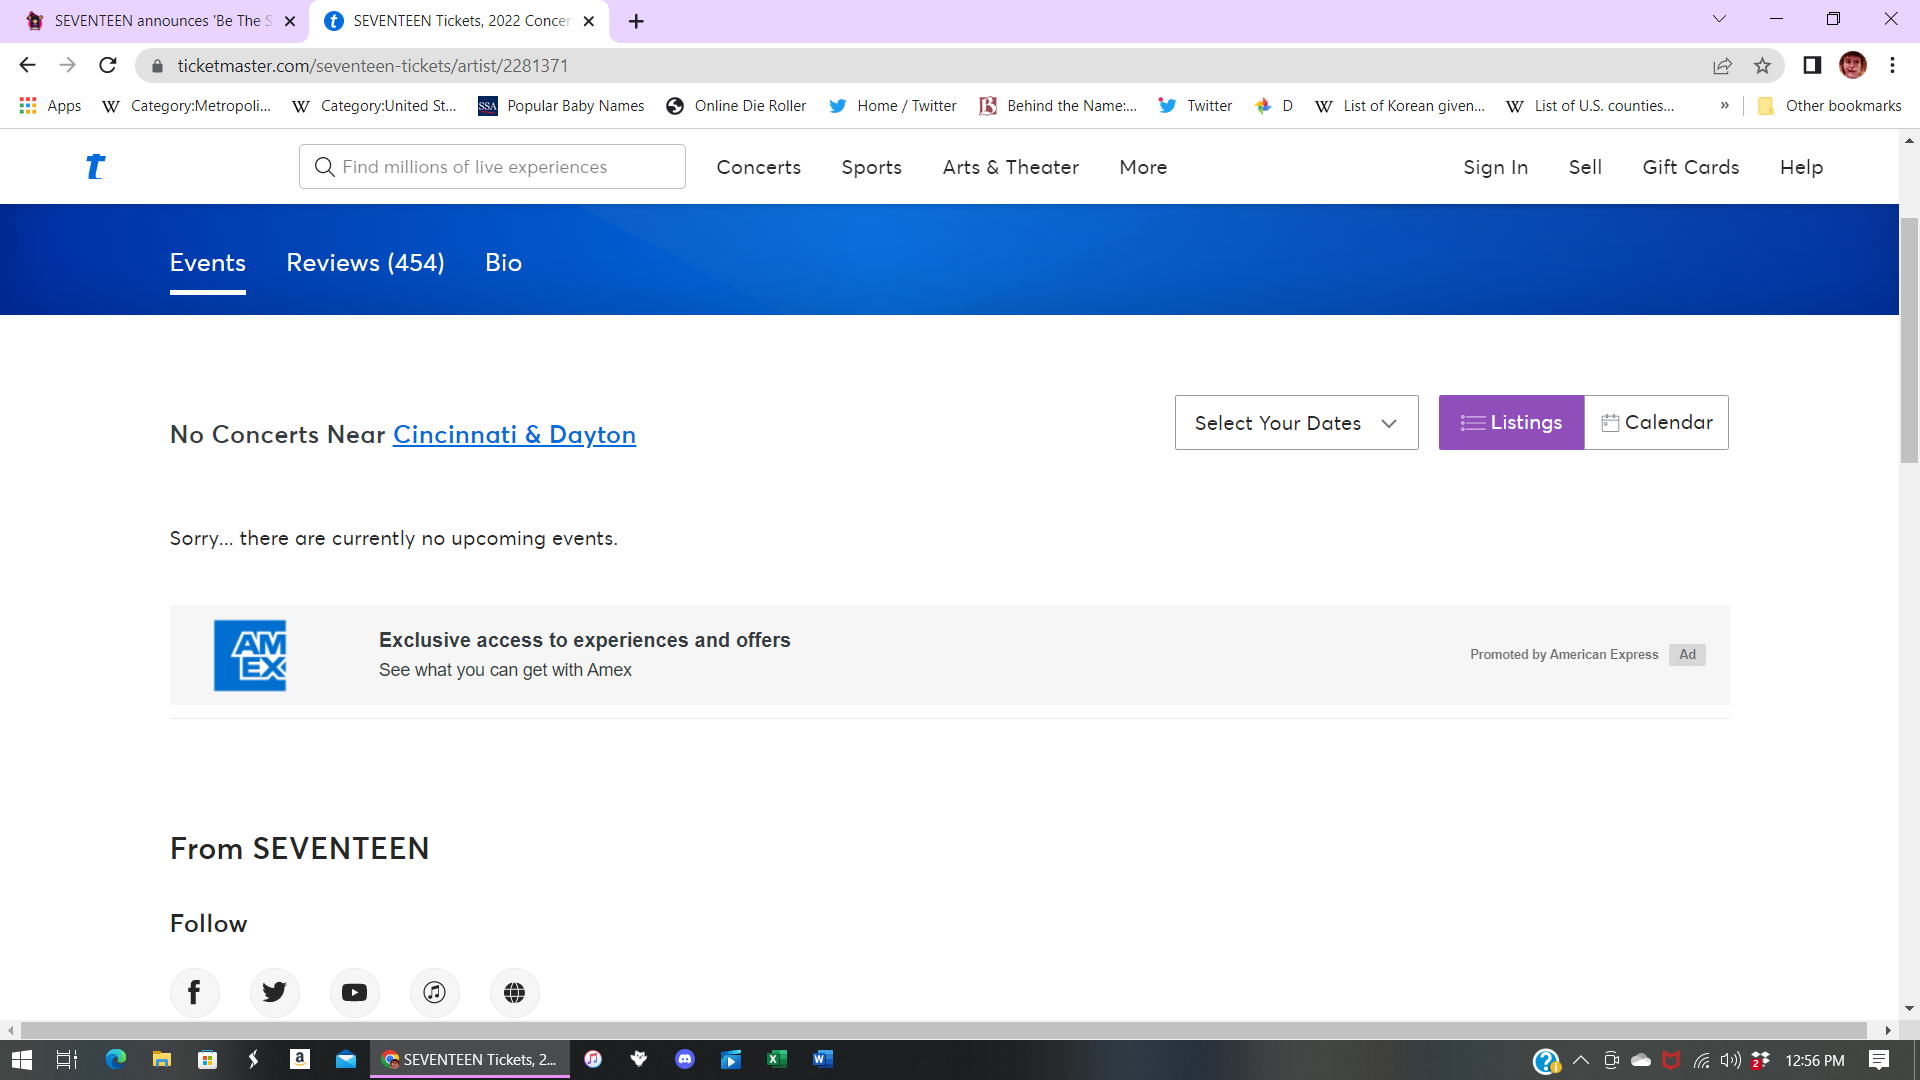This screenshot has width=1920, height=1080.
Task: Click the horizontal page scrollbar
Action: pos(943,1030)
